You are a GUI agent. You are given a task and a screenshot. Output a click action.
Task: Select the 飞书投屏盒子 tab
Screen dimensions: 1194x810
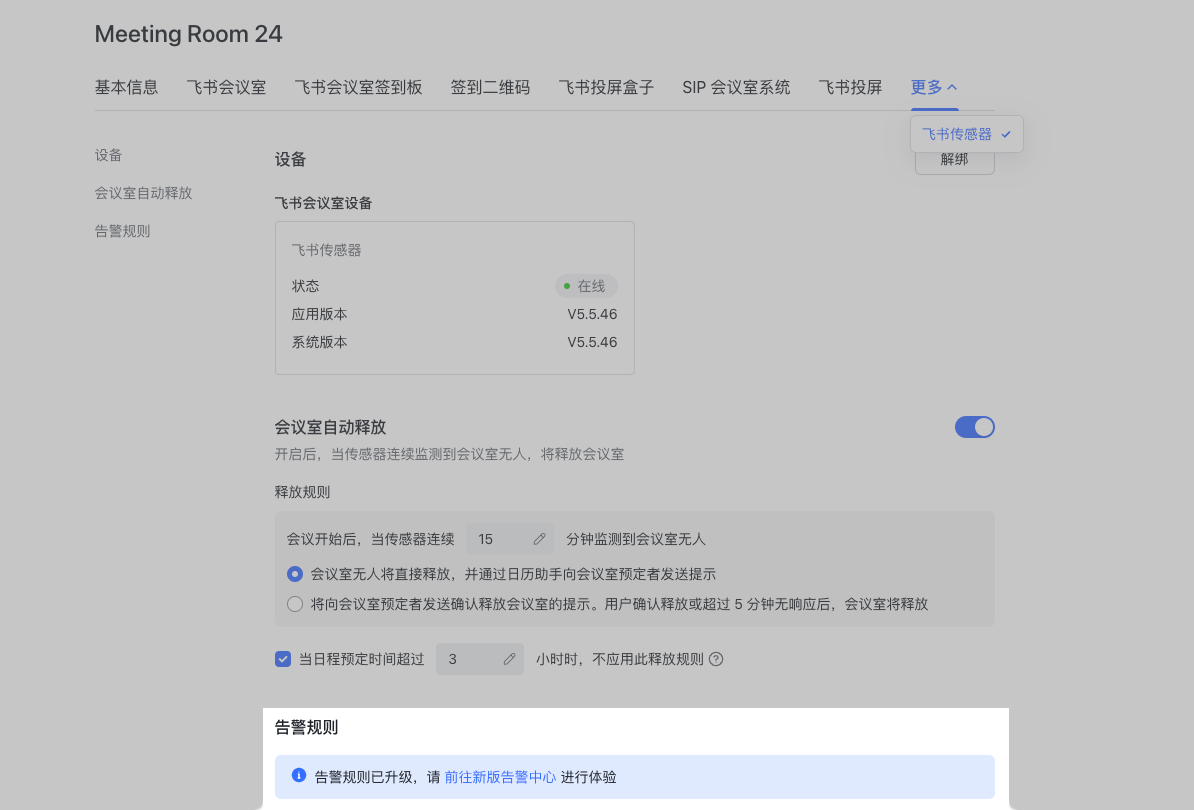pos(606,88)
